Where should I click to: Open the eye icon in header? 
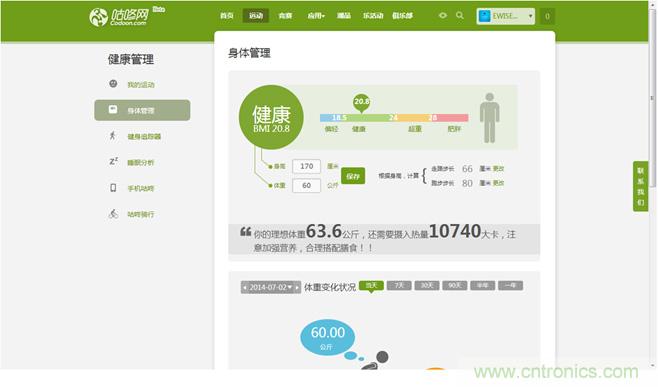[x=442, y=16]
